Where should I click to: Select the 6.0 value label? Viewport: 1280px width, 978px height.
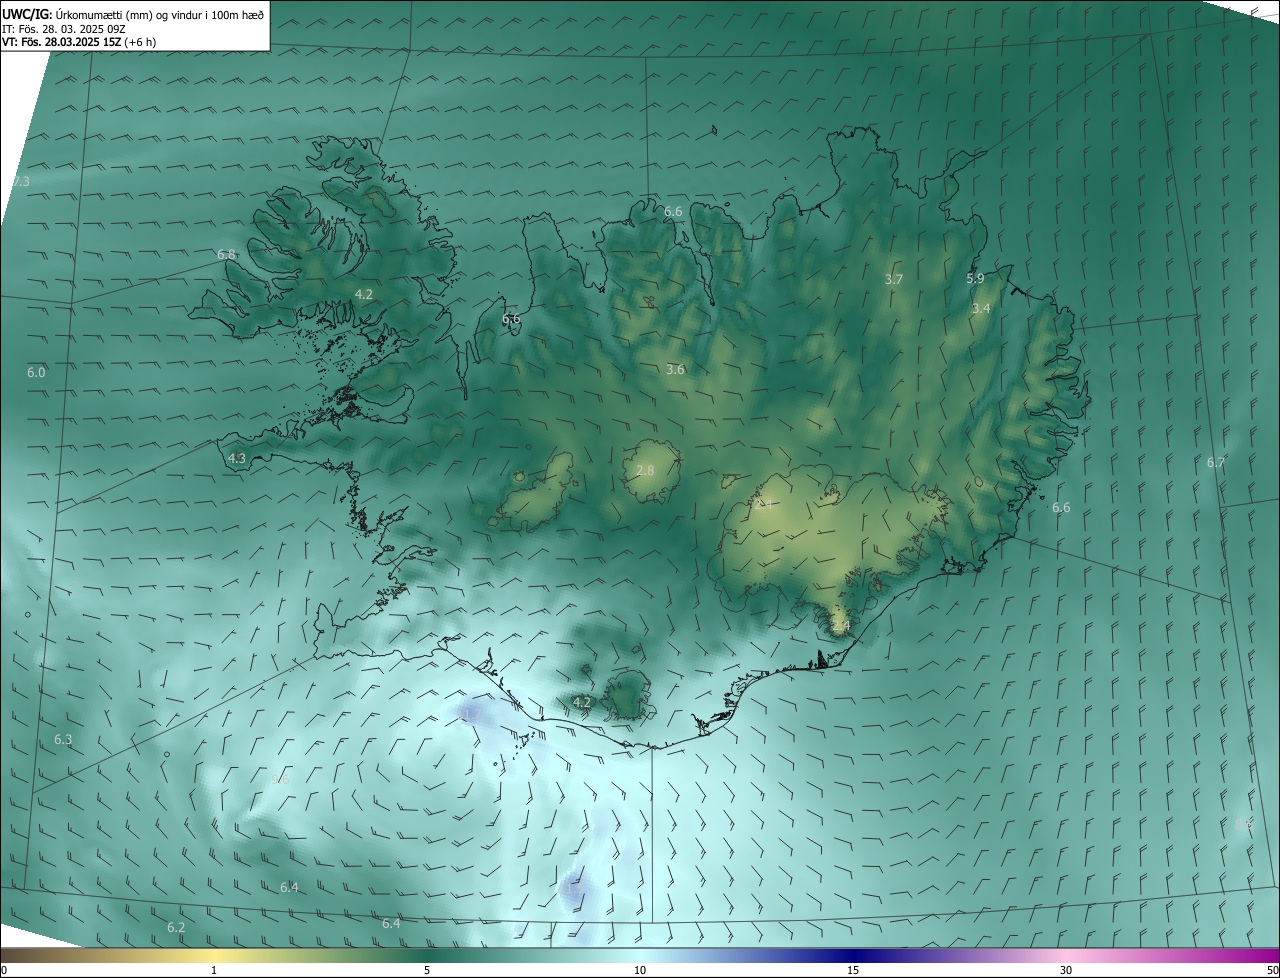[x=36, y=372]
